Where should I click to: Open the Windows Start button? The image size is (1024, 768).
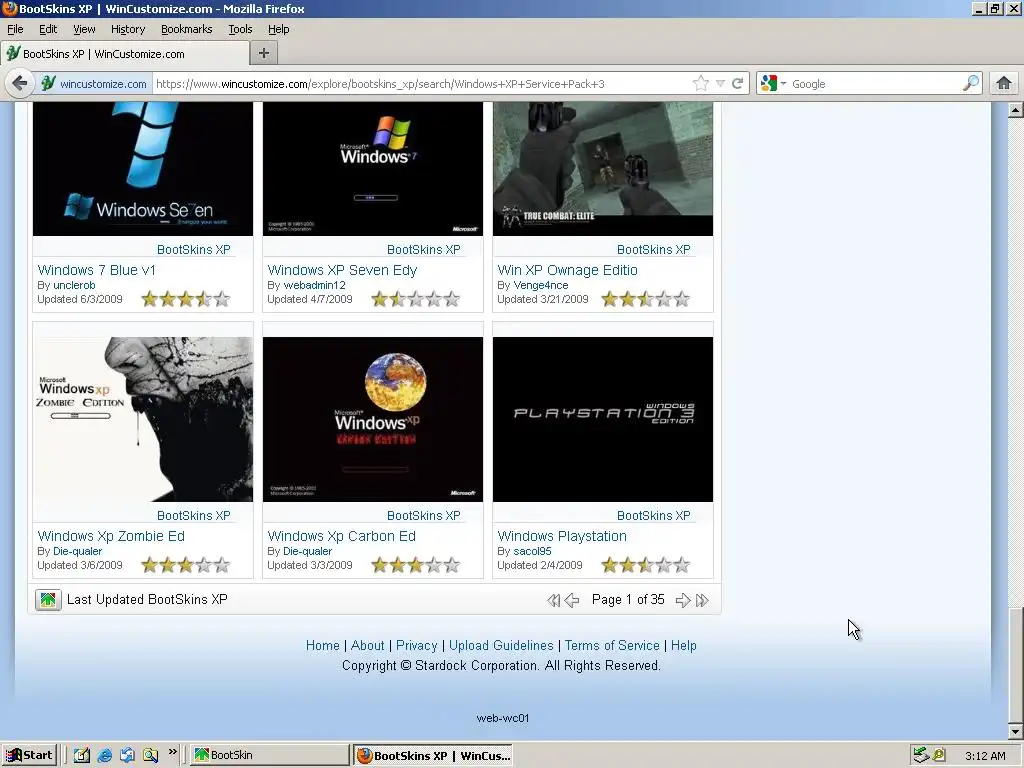pos(29,755)
